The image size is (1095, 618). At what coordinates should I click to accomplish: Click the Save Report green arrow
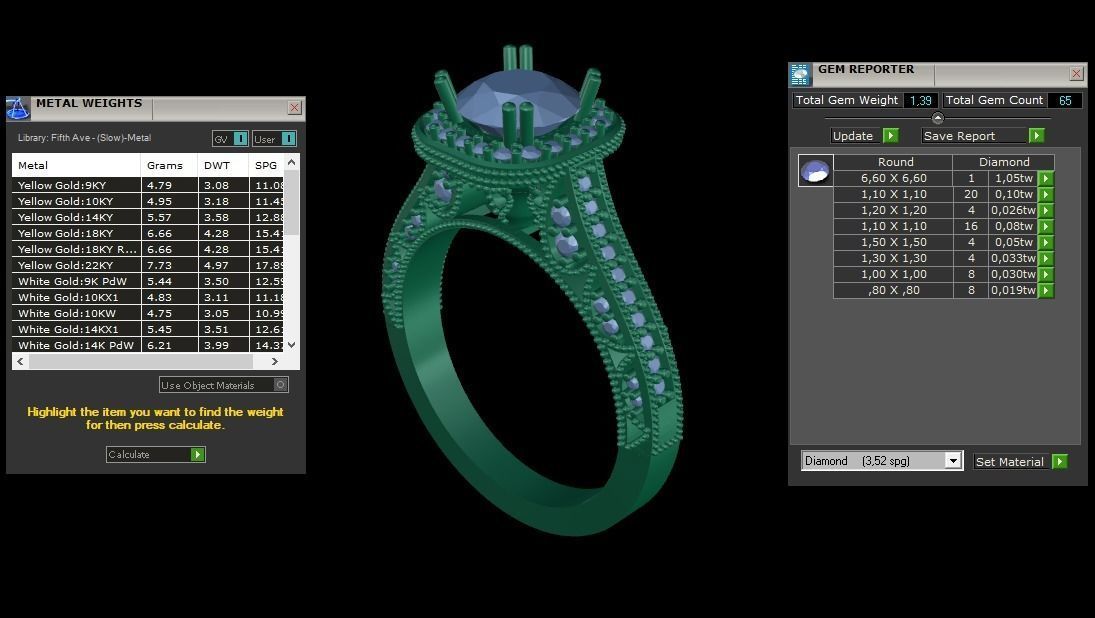1036,135
